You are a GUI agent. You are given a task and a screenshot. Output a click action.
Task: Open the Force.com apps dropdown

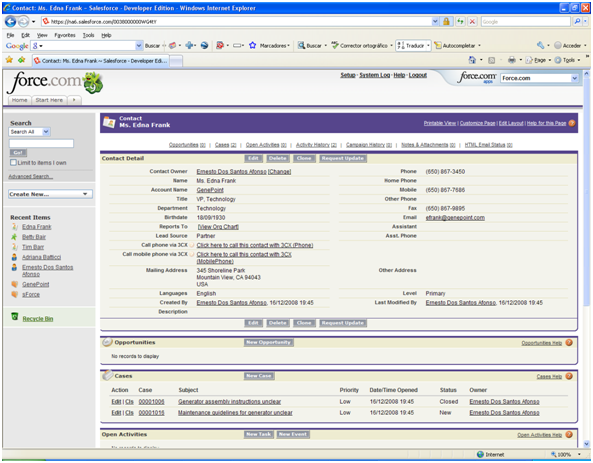(540, 78)
